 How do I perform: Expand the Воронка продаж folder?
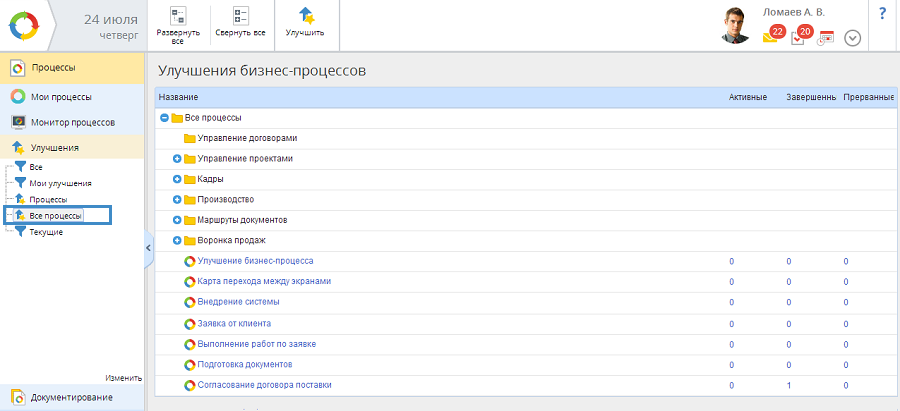click(x=177, y=240)
